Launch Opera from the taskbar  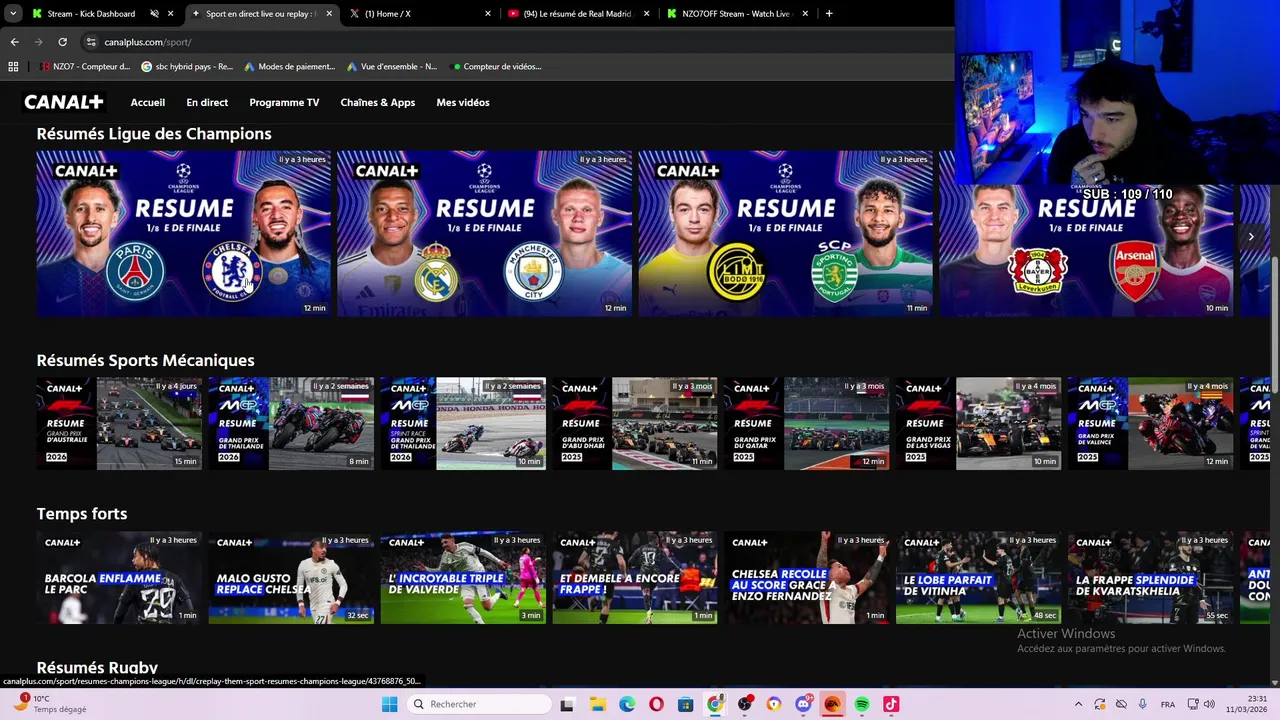click(656, 704)
